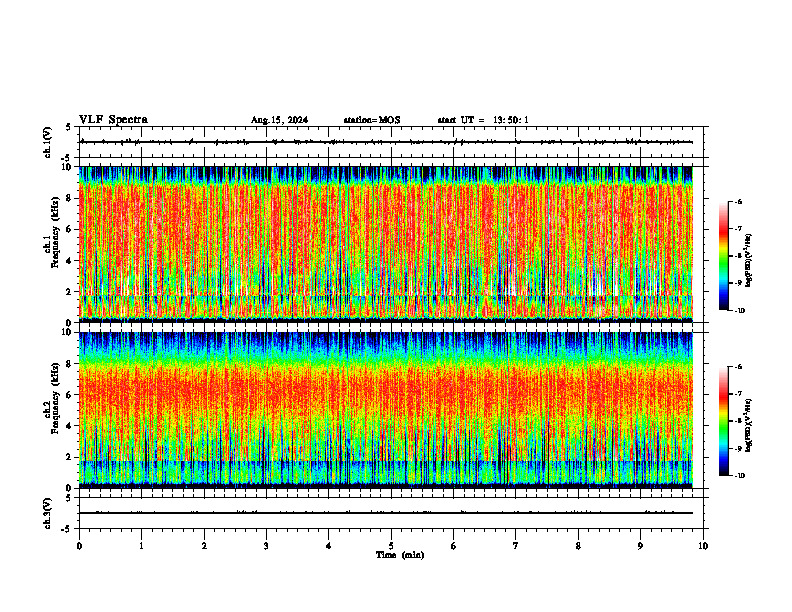The width and height of the screenshot is (792, 612).
Task: Click the ch.1 voltage waveform trace
Action: (x=386, y=142)
